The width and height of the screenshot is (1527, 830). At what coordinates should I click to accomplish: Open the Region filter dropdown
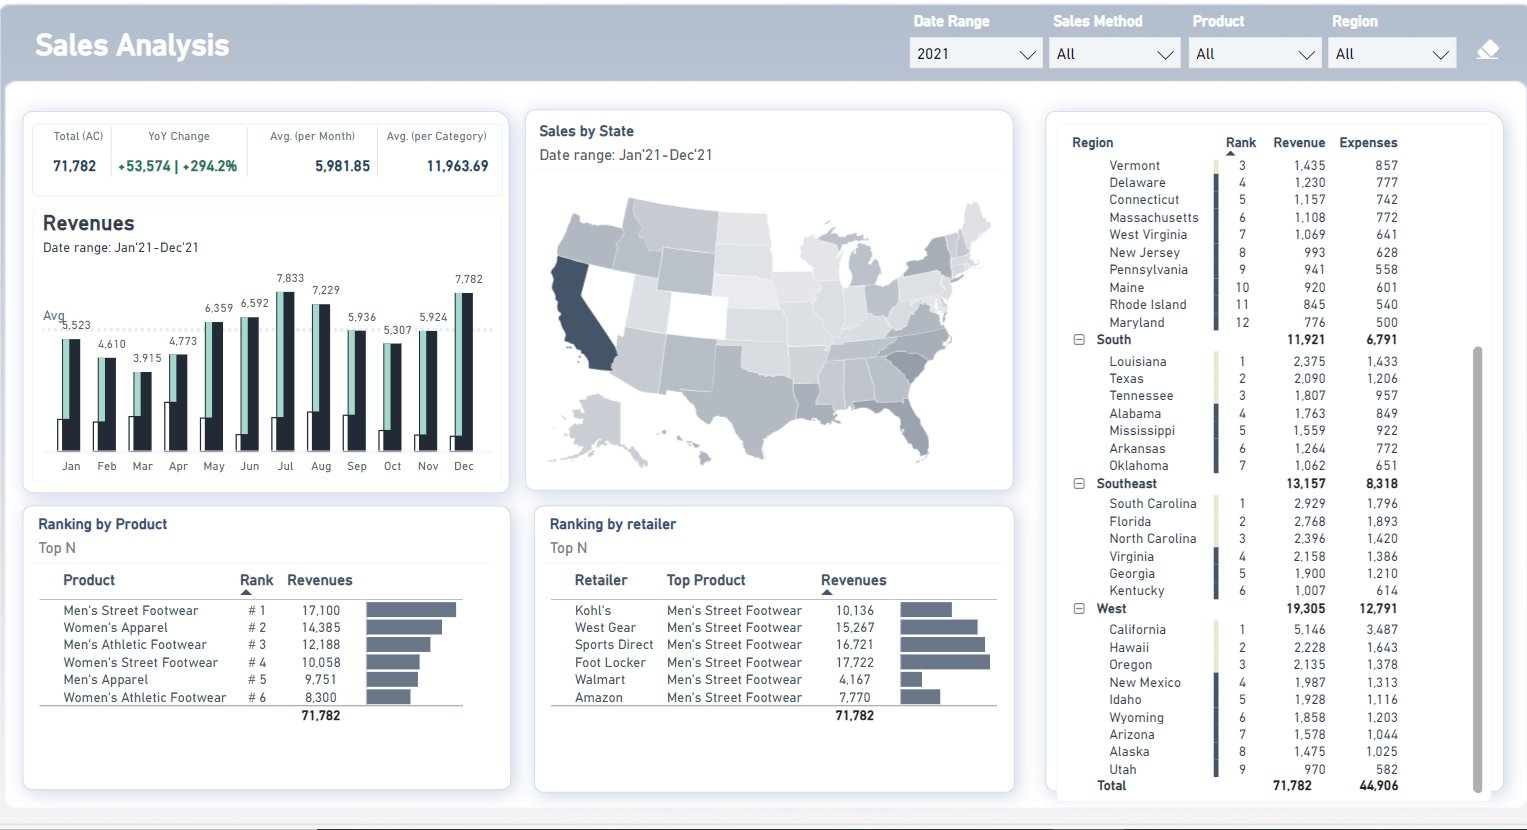pos(1393,54)
